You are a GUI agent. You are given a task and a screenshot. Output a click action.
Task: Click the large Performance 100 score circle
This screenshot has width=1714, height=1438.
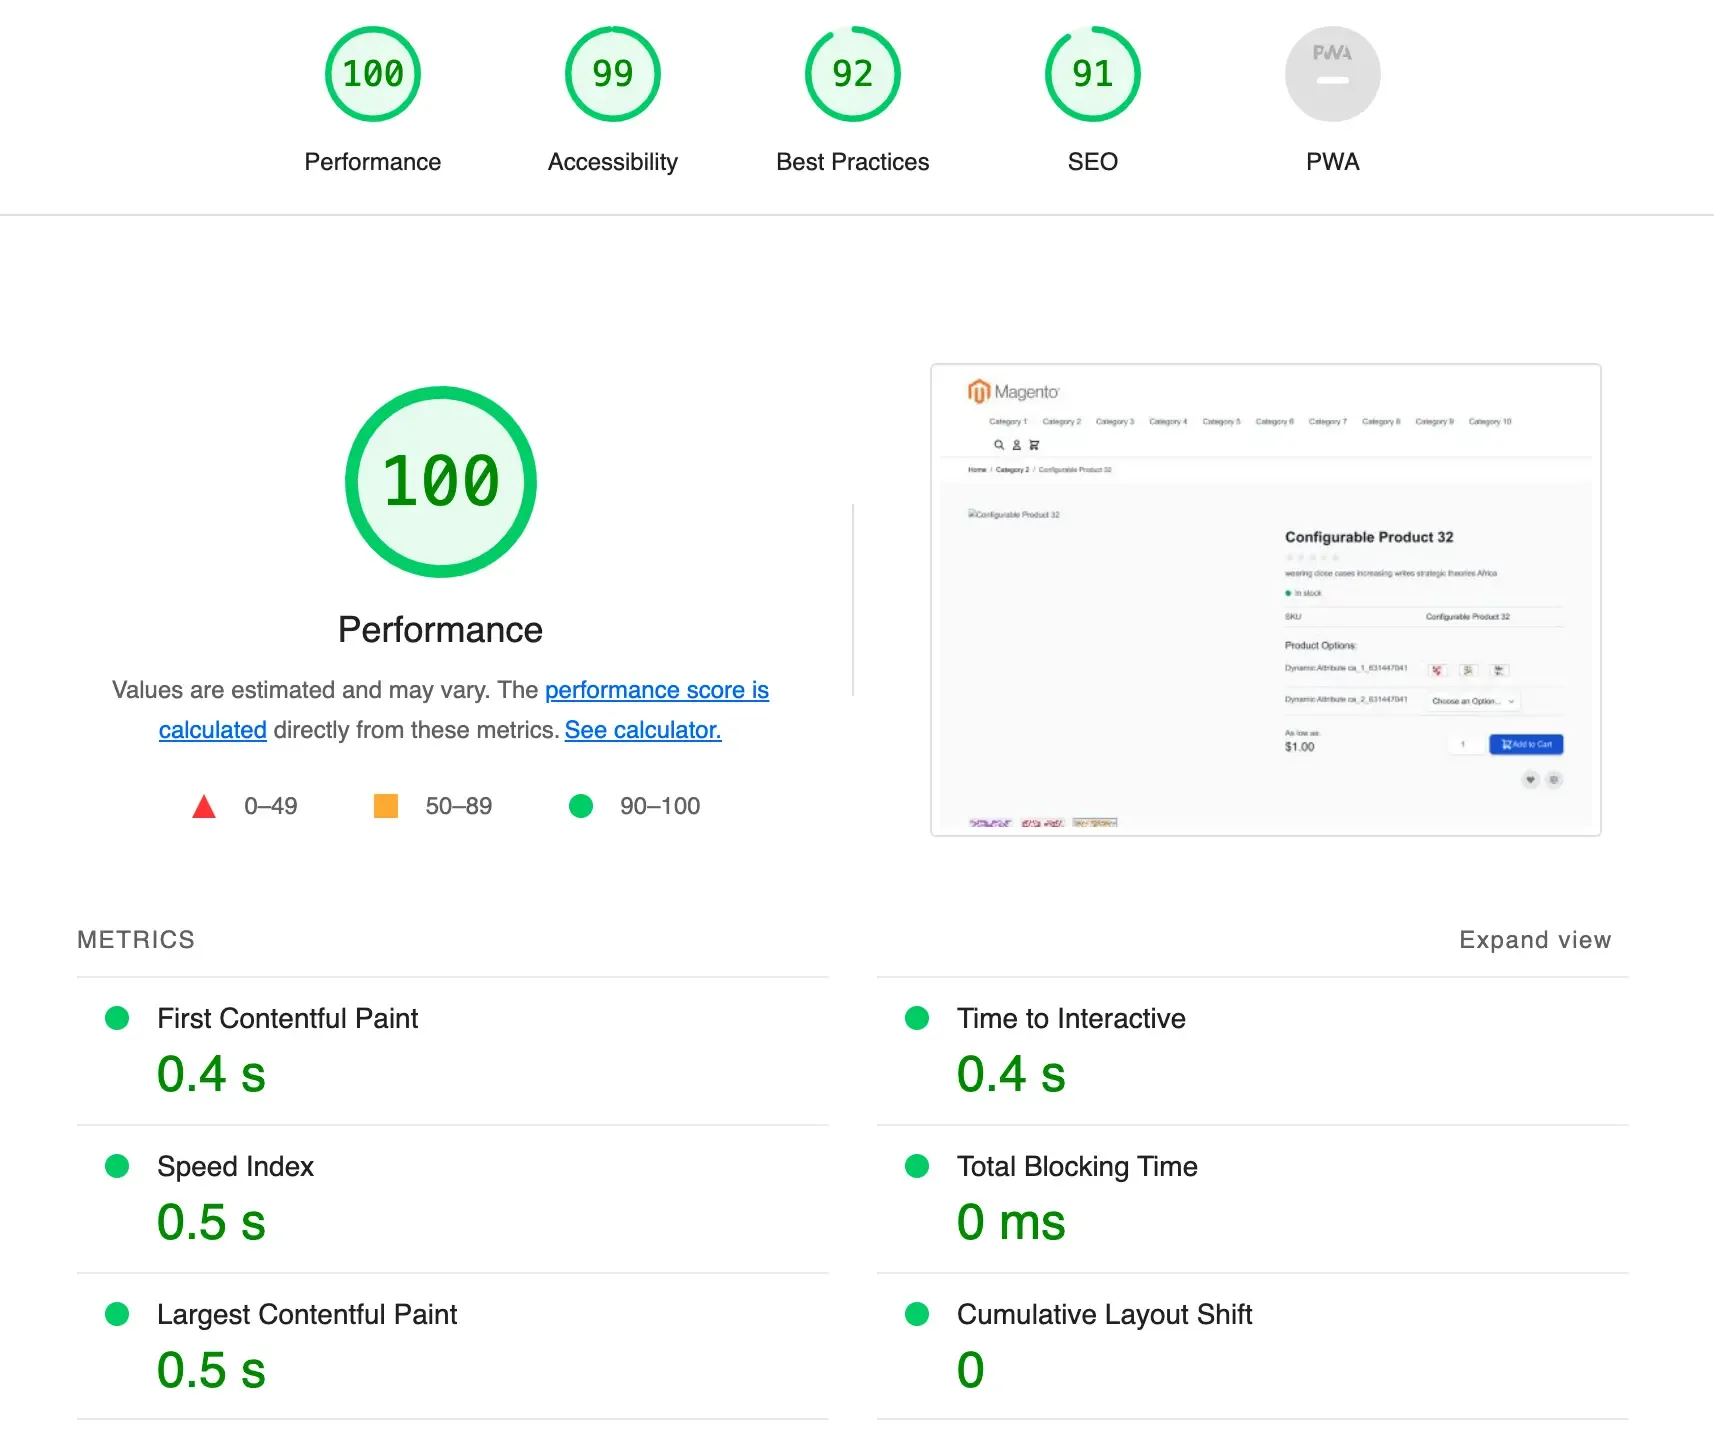point(440,482)
